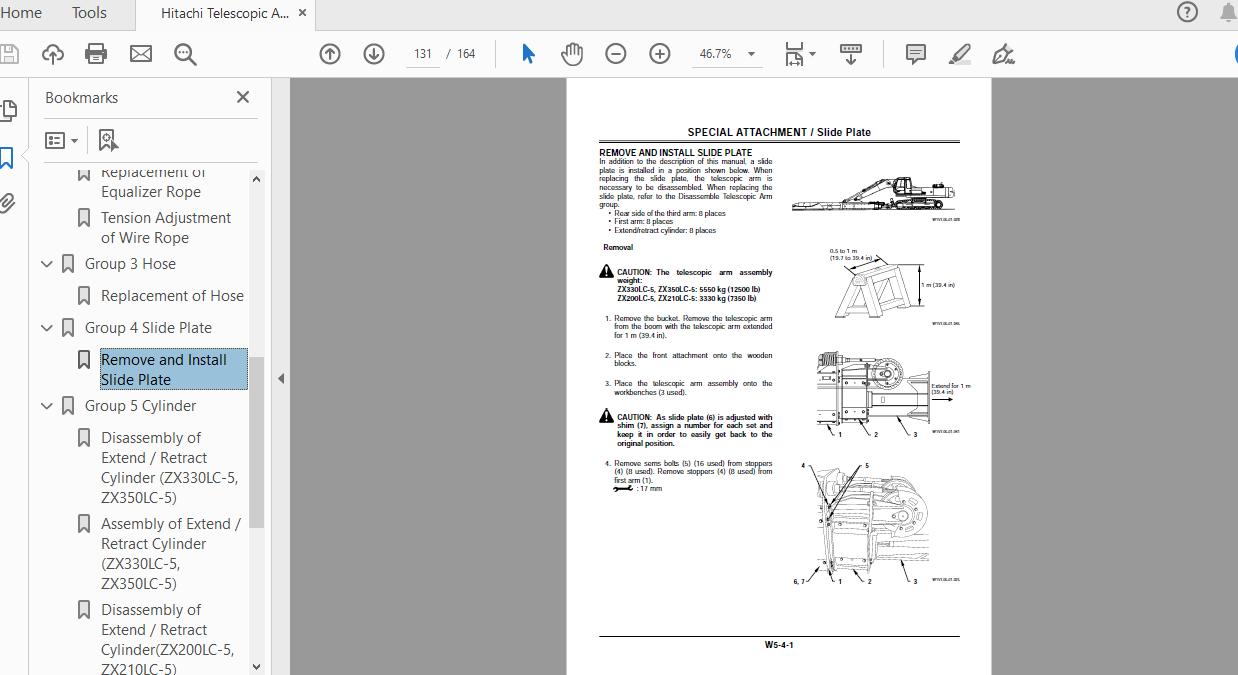Edit the page number field

(x=421, y=54)
